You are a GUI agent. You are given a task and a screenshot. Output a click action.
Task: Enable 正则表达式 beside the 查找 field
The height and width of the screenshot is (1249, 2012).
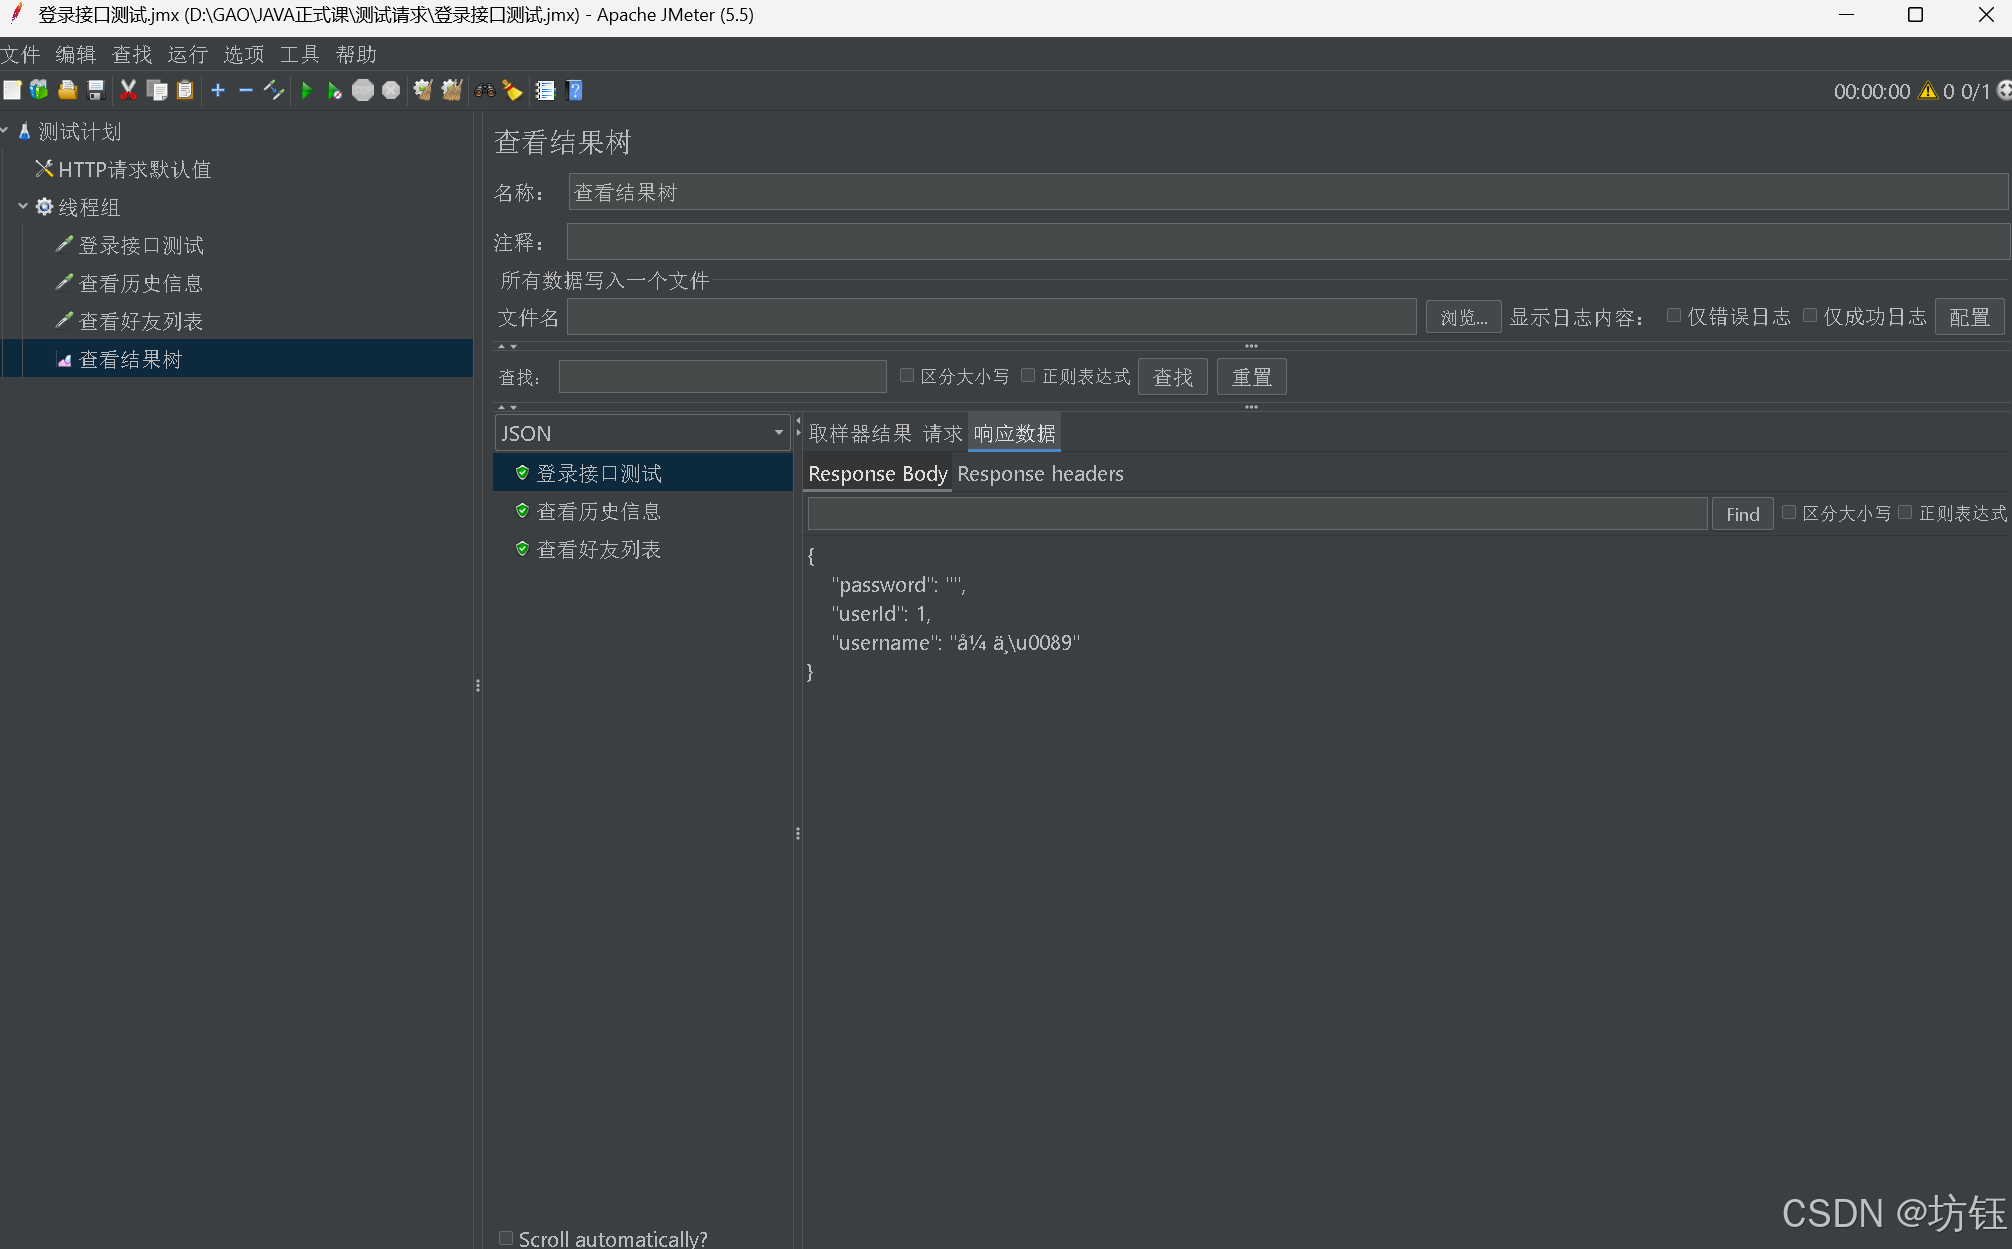pyautogui.click(x=1028, y=375)
